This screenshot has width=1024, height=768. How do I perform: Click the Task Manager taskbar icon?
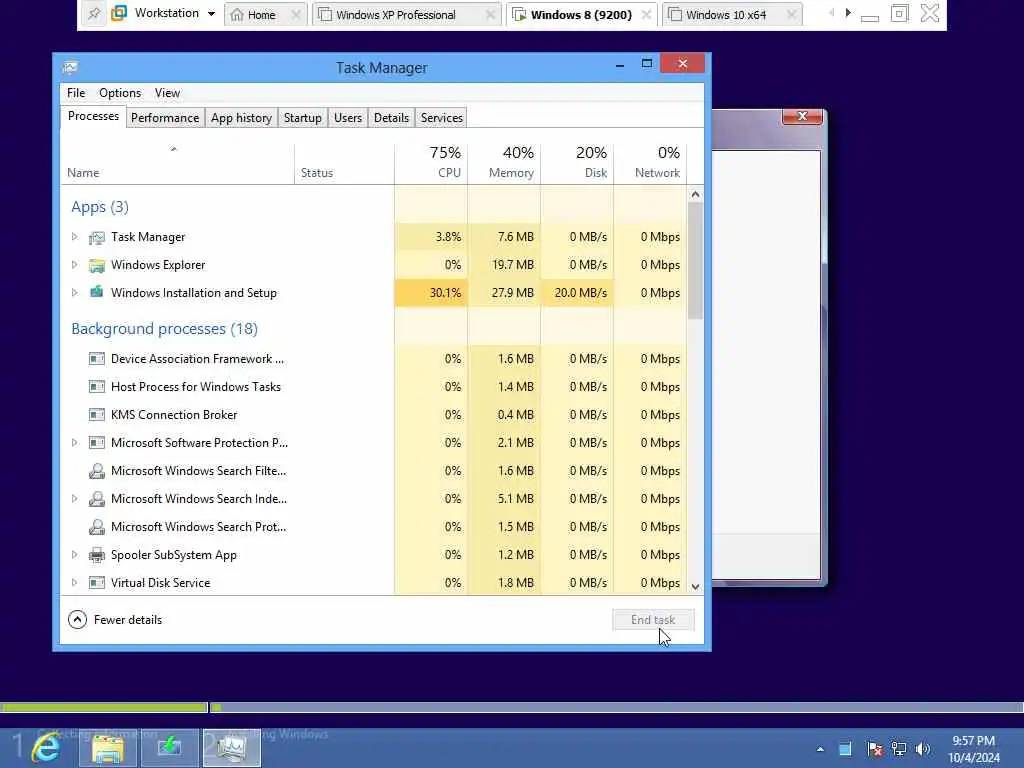point(231,748)
